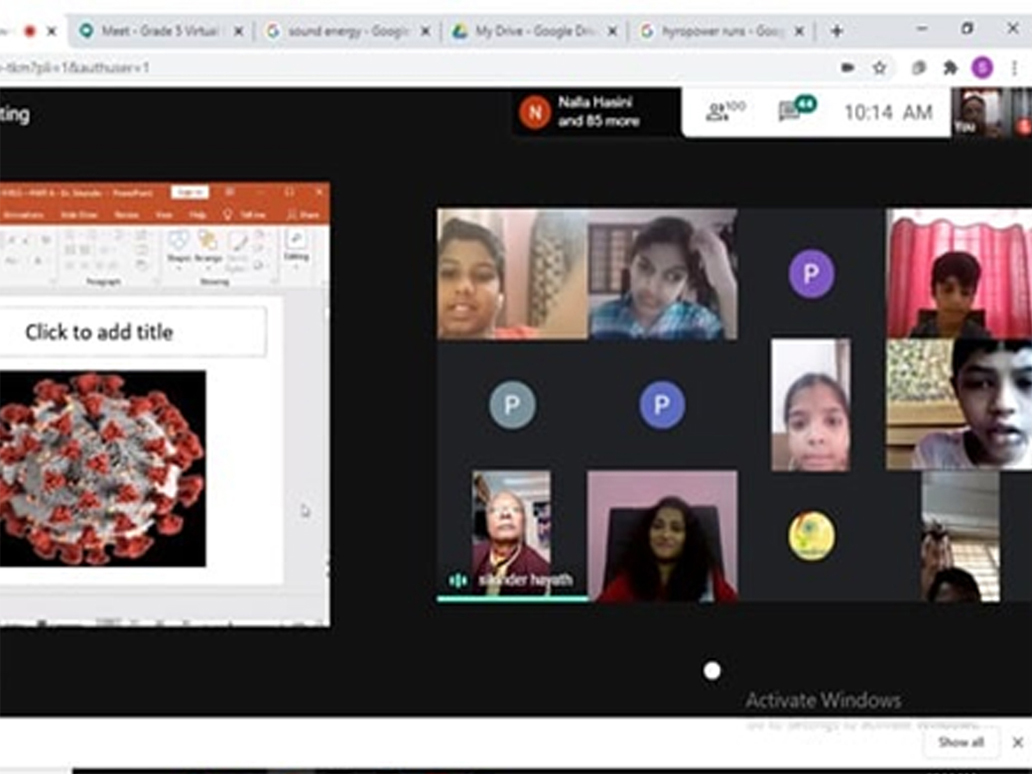Click the camera indicator in address bar
Image resolution: width=1032 pixels, height=774 pixels.
[x=848, y=68]
